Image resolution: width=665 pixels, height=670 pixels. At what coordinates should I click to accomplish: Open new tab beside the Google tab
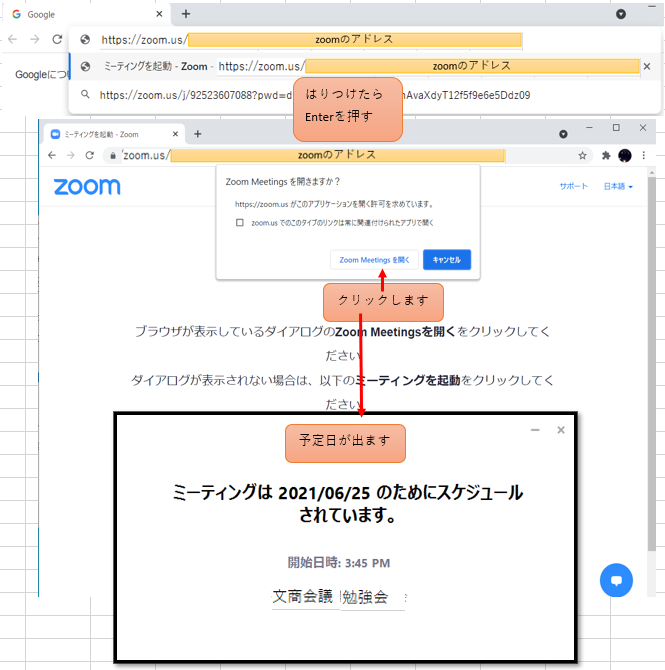point(185,14)
